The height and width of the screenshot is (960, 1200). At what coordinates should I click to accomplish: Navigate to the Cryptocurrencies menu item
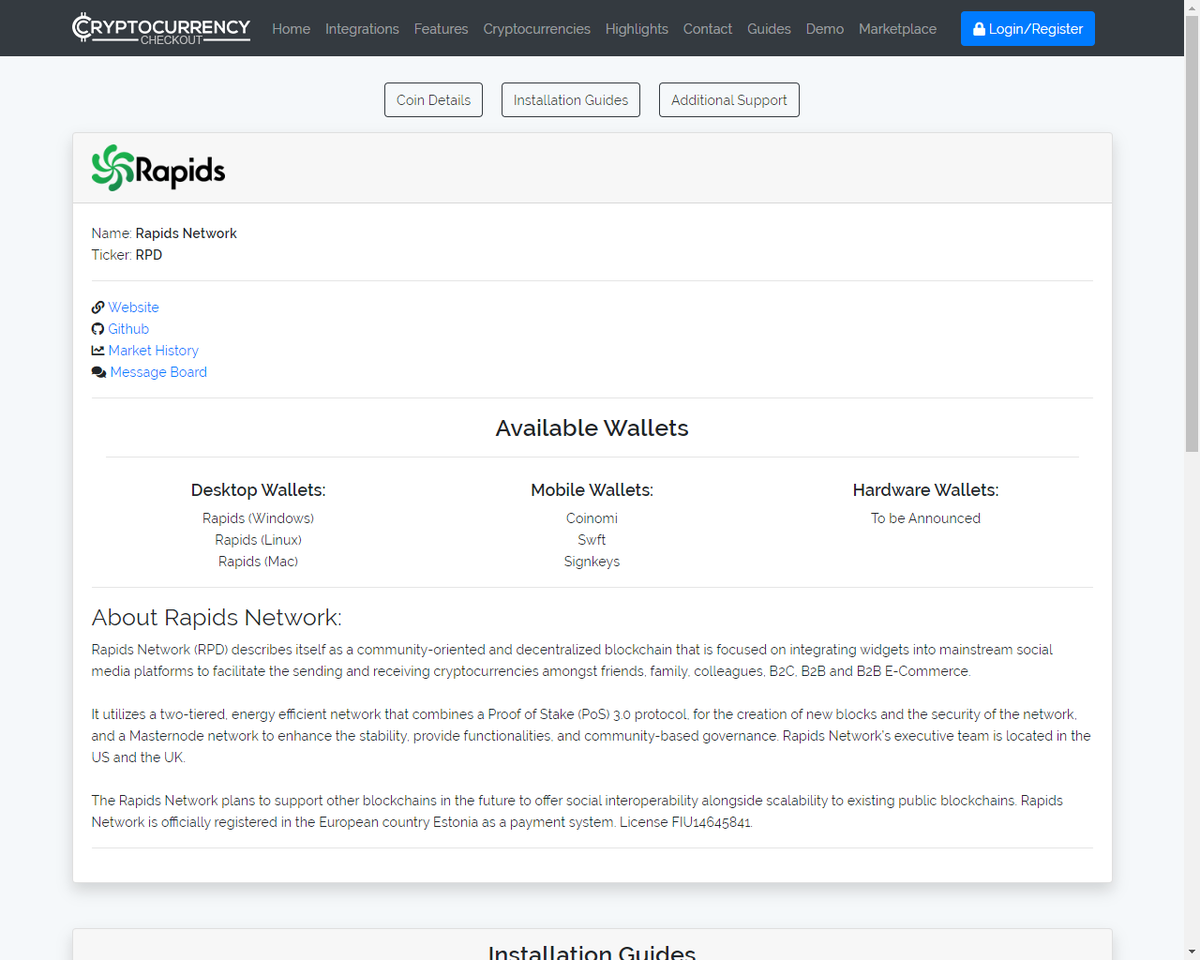(536, 29)
